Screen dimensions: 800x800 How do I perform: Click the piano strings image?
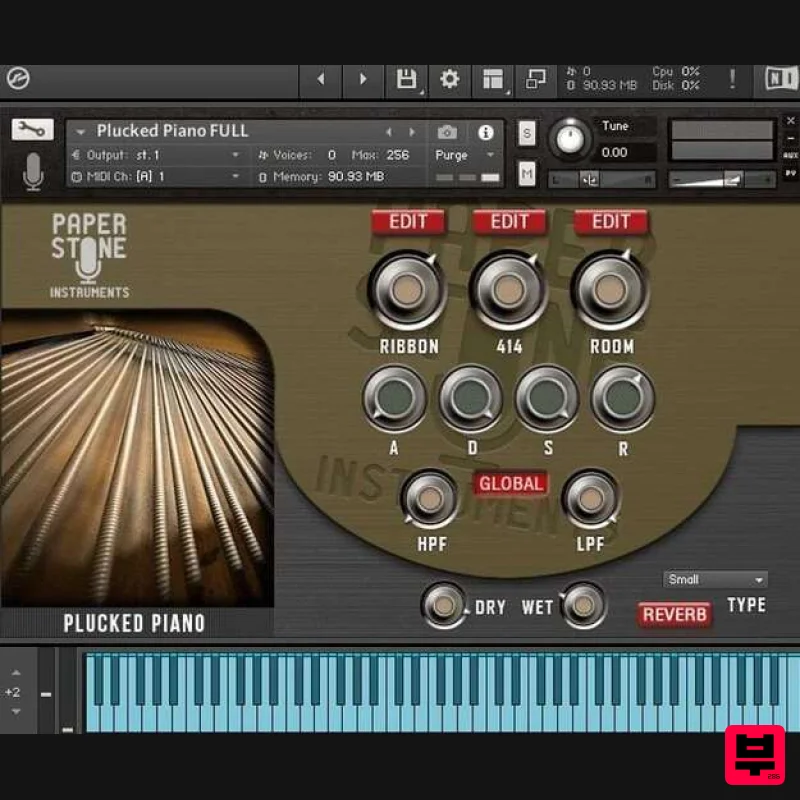click(137, 458)
